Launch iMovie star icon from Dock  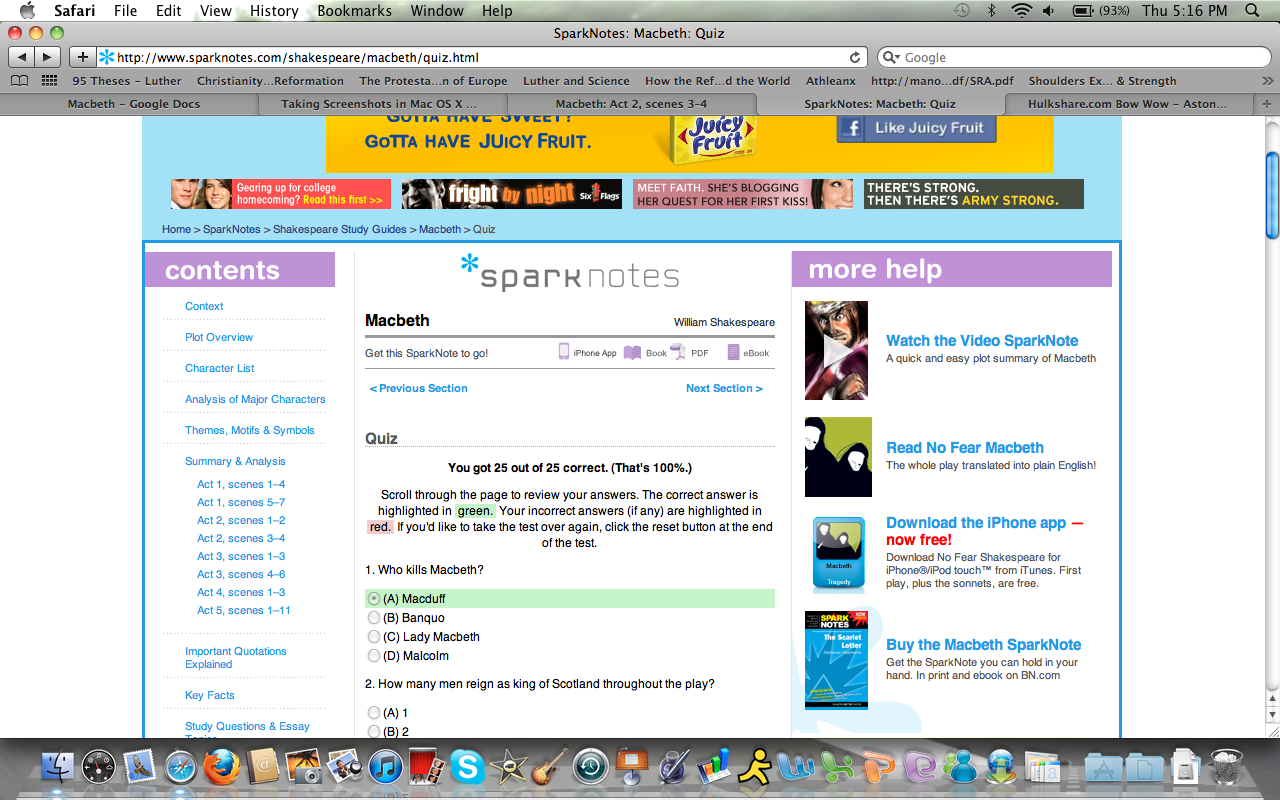[x=508, y=768]
